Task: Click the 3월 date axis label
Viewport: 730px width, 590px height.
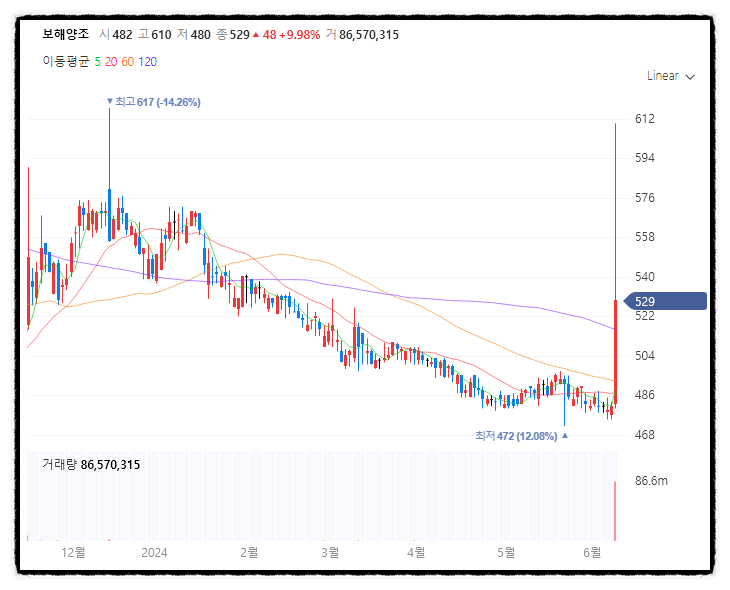Action: tap(330, 552)
